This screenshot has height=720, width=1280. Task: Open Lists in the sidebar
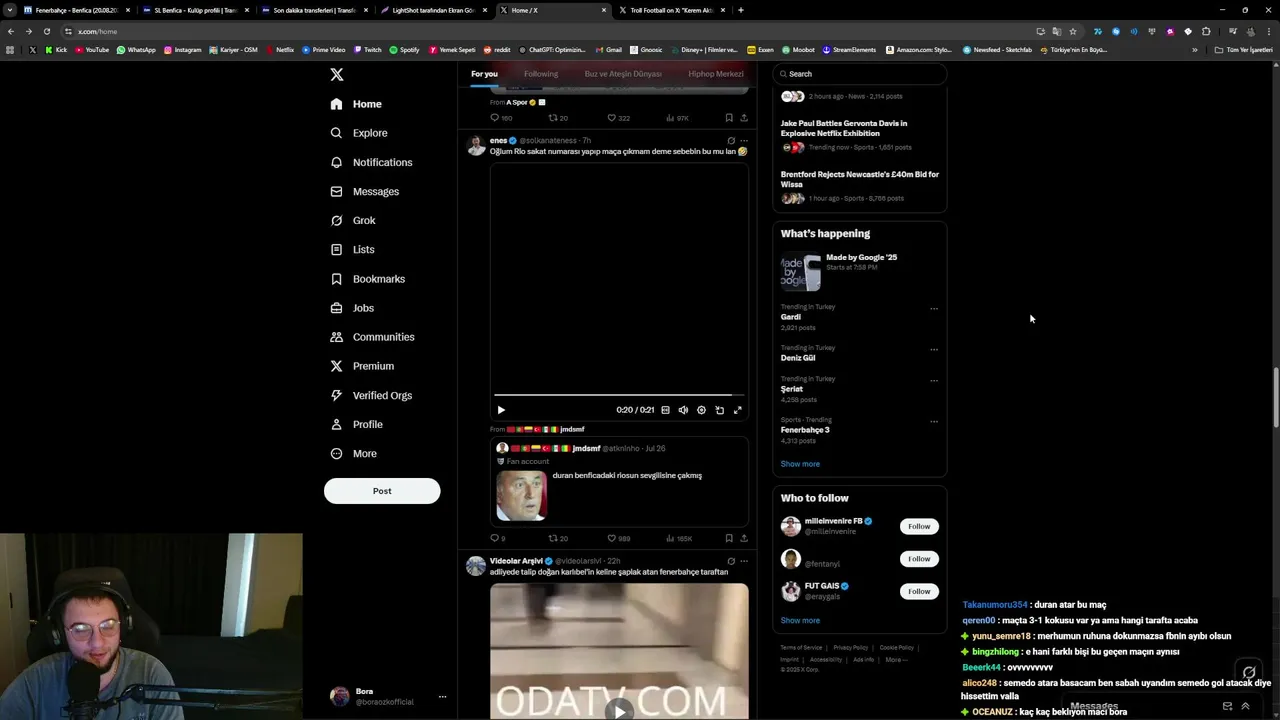pyautogui.click(x=352, y=249)
